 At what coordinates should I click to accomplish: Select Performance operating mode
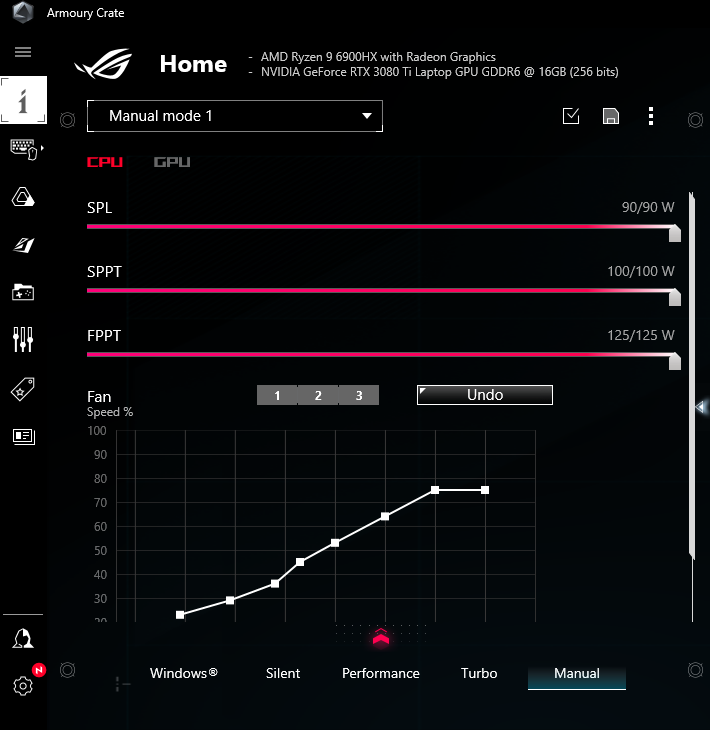[x=381, y=673]
